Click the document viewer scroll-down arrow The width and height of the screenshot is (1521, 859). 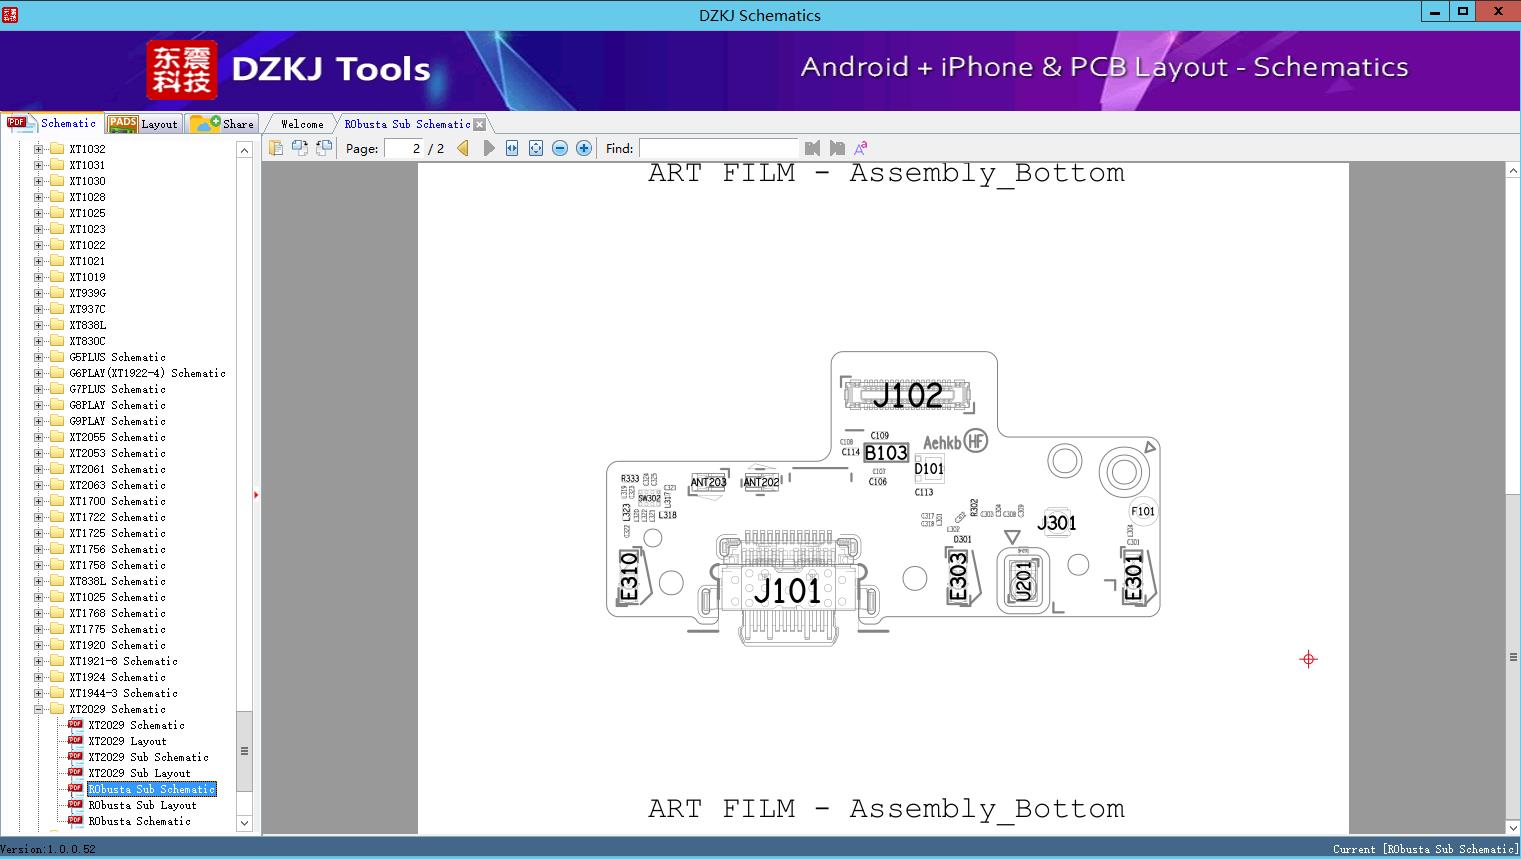pyautogui.click(x=1513, y=827)
